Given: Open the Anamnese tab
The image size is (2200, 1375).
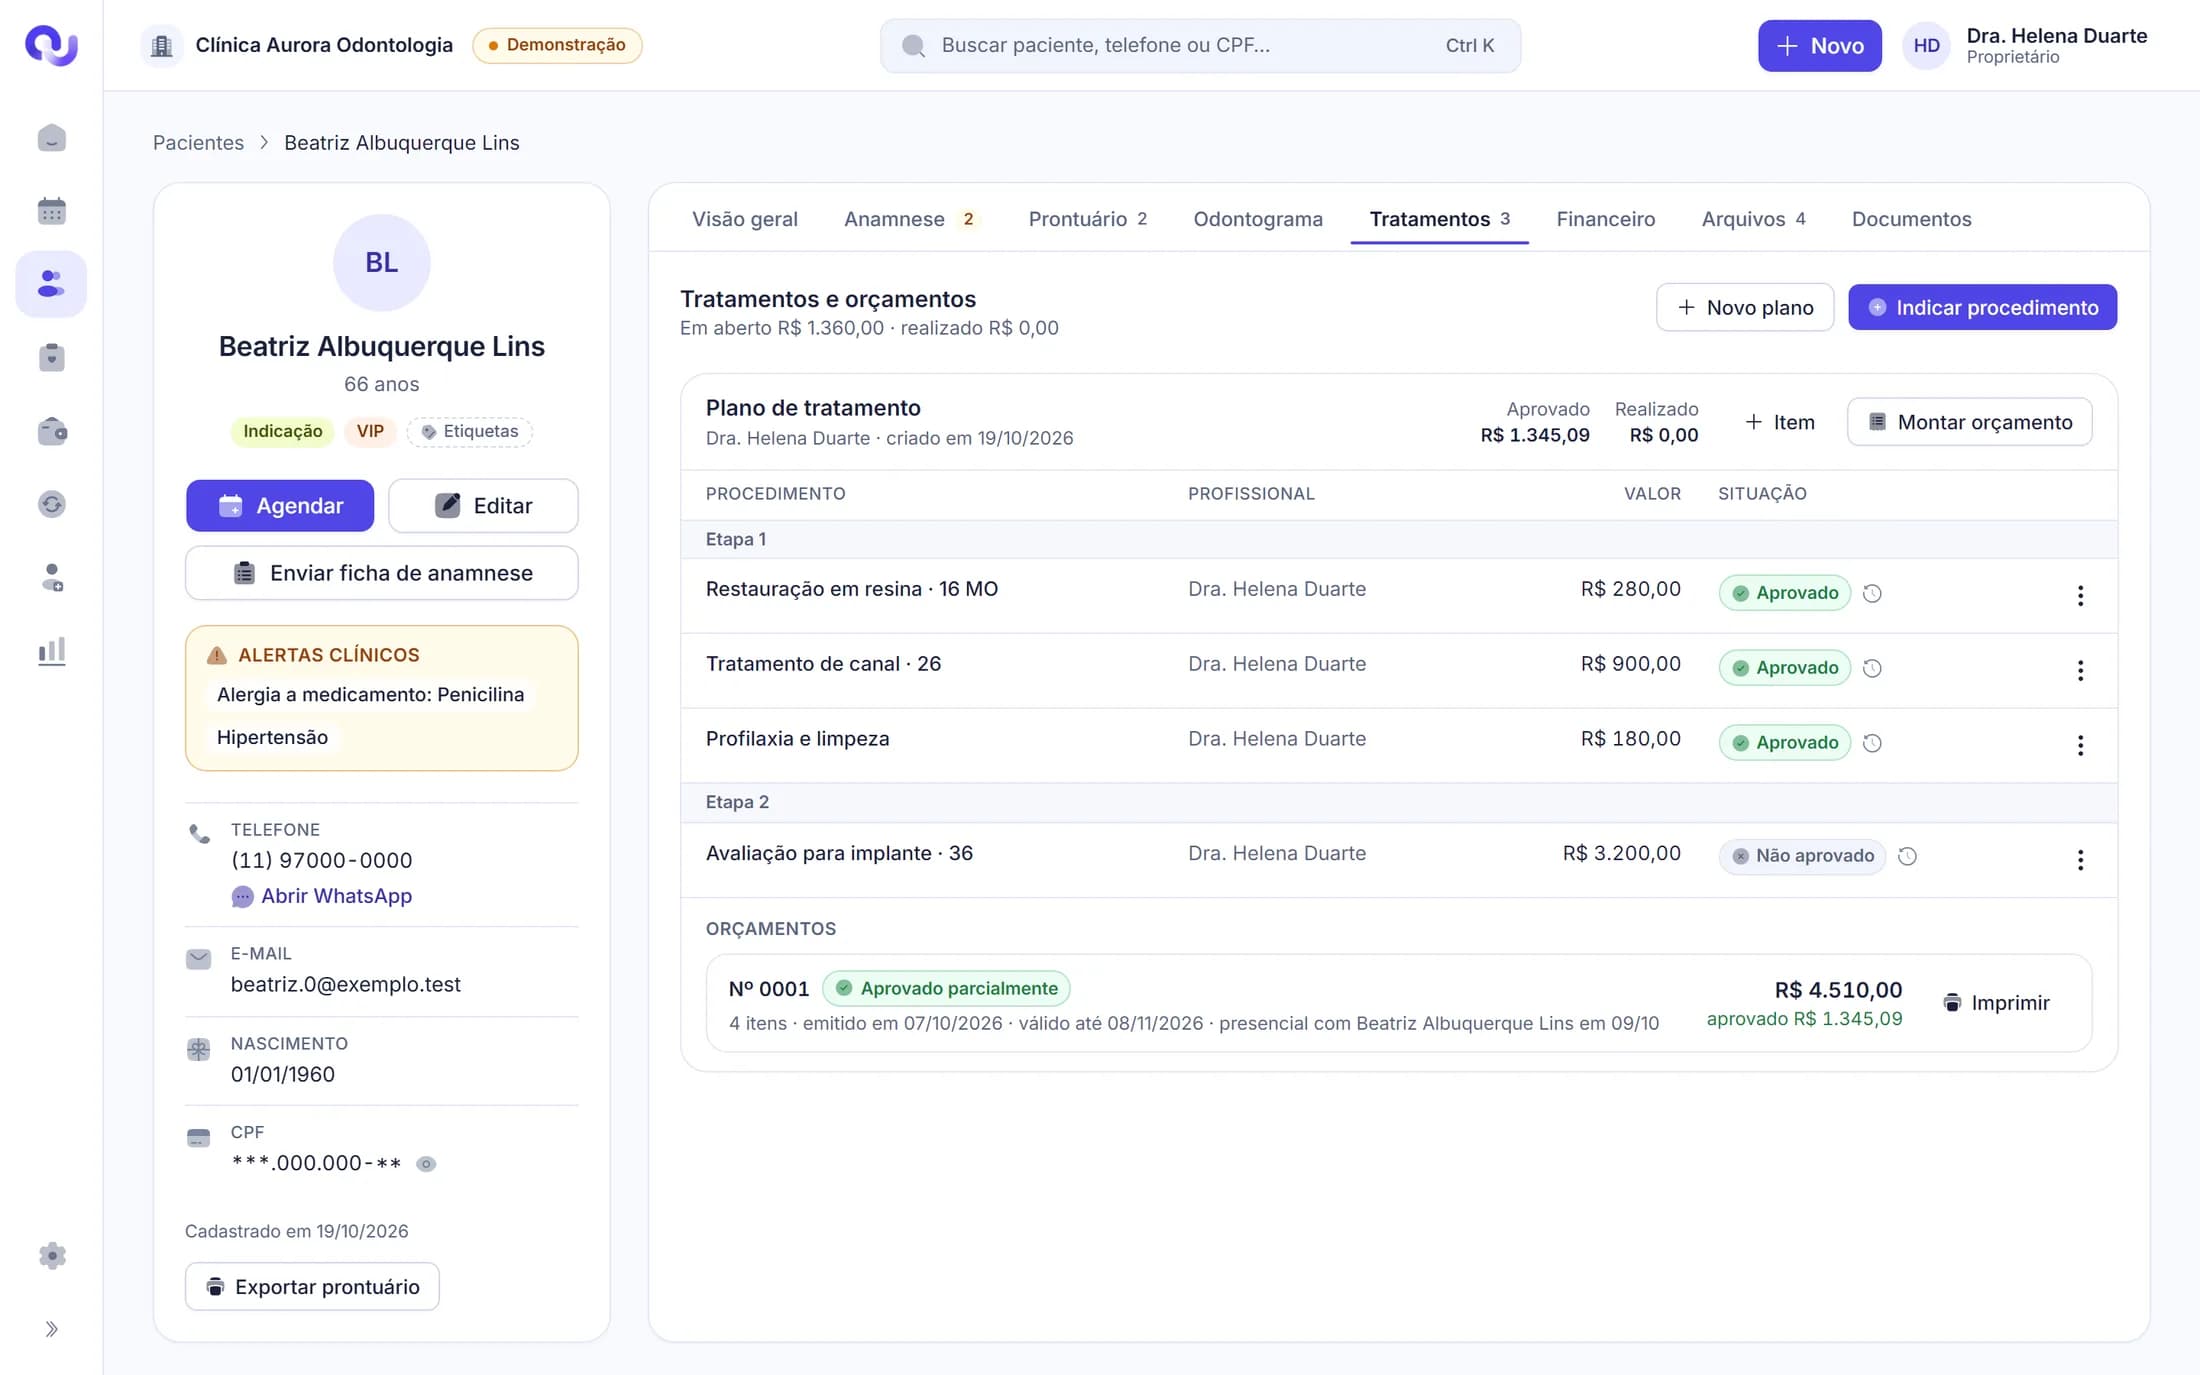Looking at the screenshot, I should pyautogui.click(x=911, y=219).
